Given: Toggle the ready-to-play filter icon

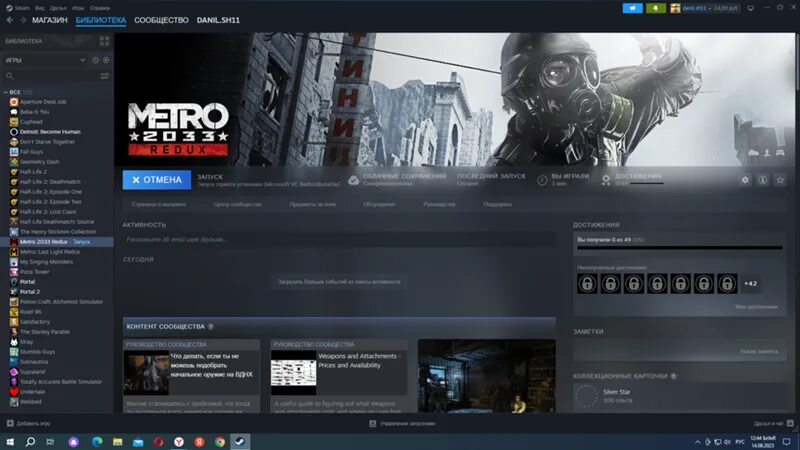Looking at the screenshot, I should pyautogui.click(x=106, y=60).
